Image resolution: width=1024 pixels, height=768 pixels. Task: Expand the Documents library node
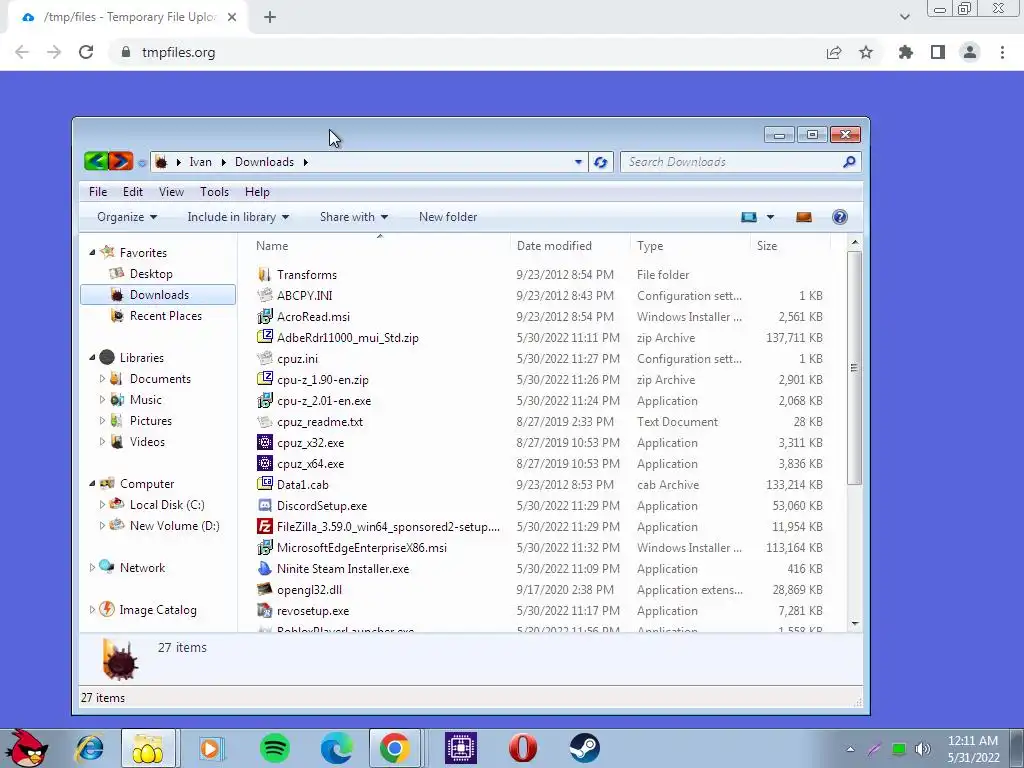click(102, 379)
